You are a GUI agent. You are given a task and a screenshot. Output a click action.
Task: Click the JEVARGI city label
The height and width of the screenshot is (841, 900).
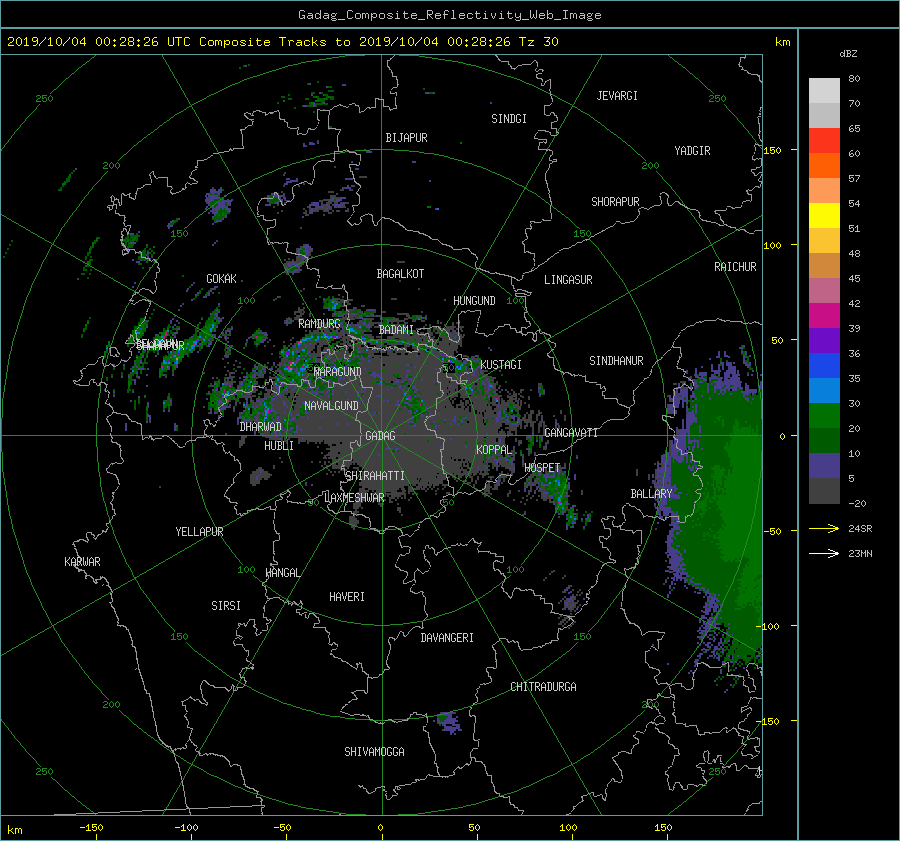click(617, 96)
